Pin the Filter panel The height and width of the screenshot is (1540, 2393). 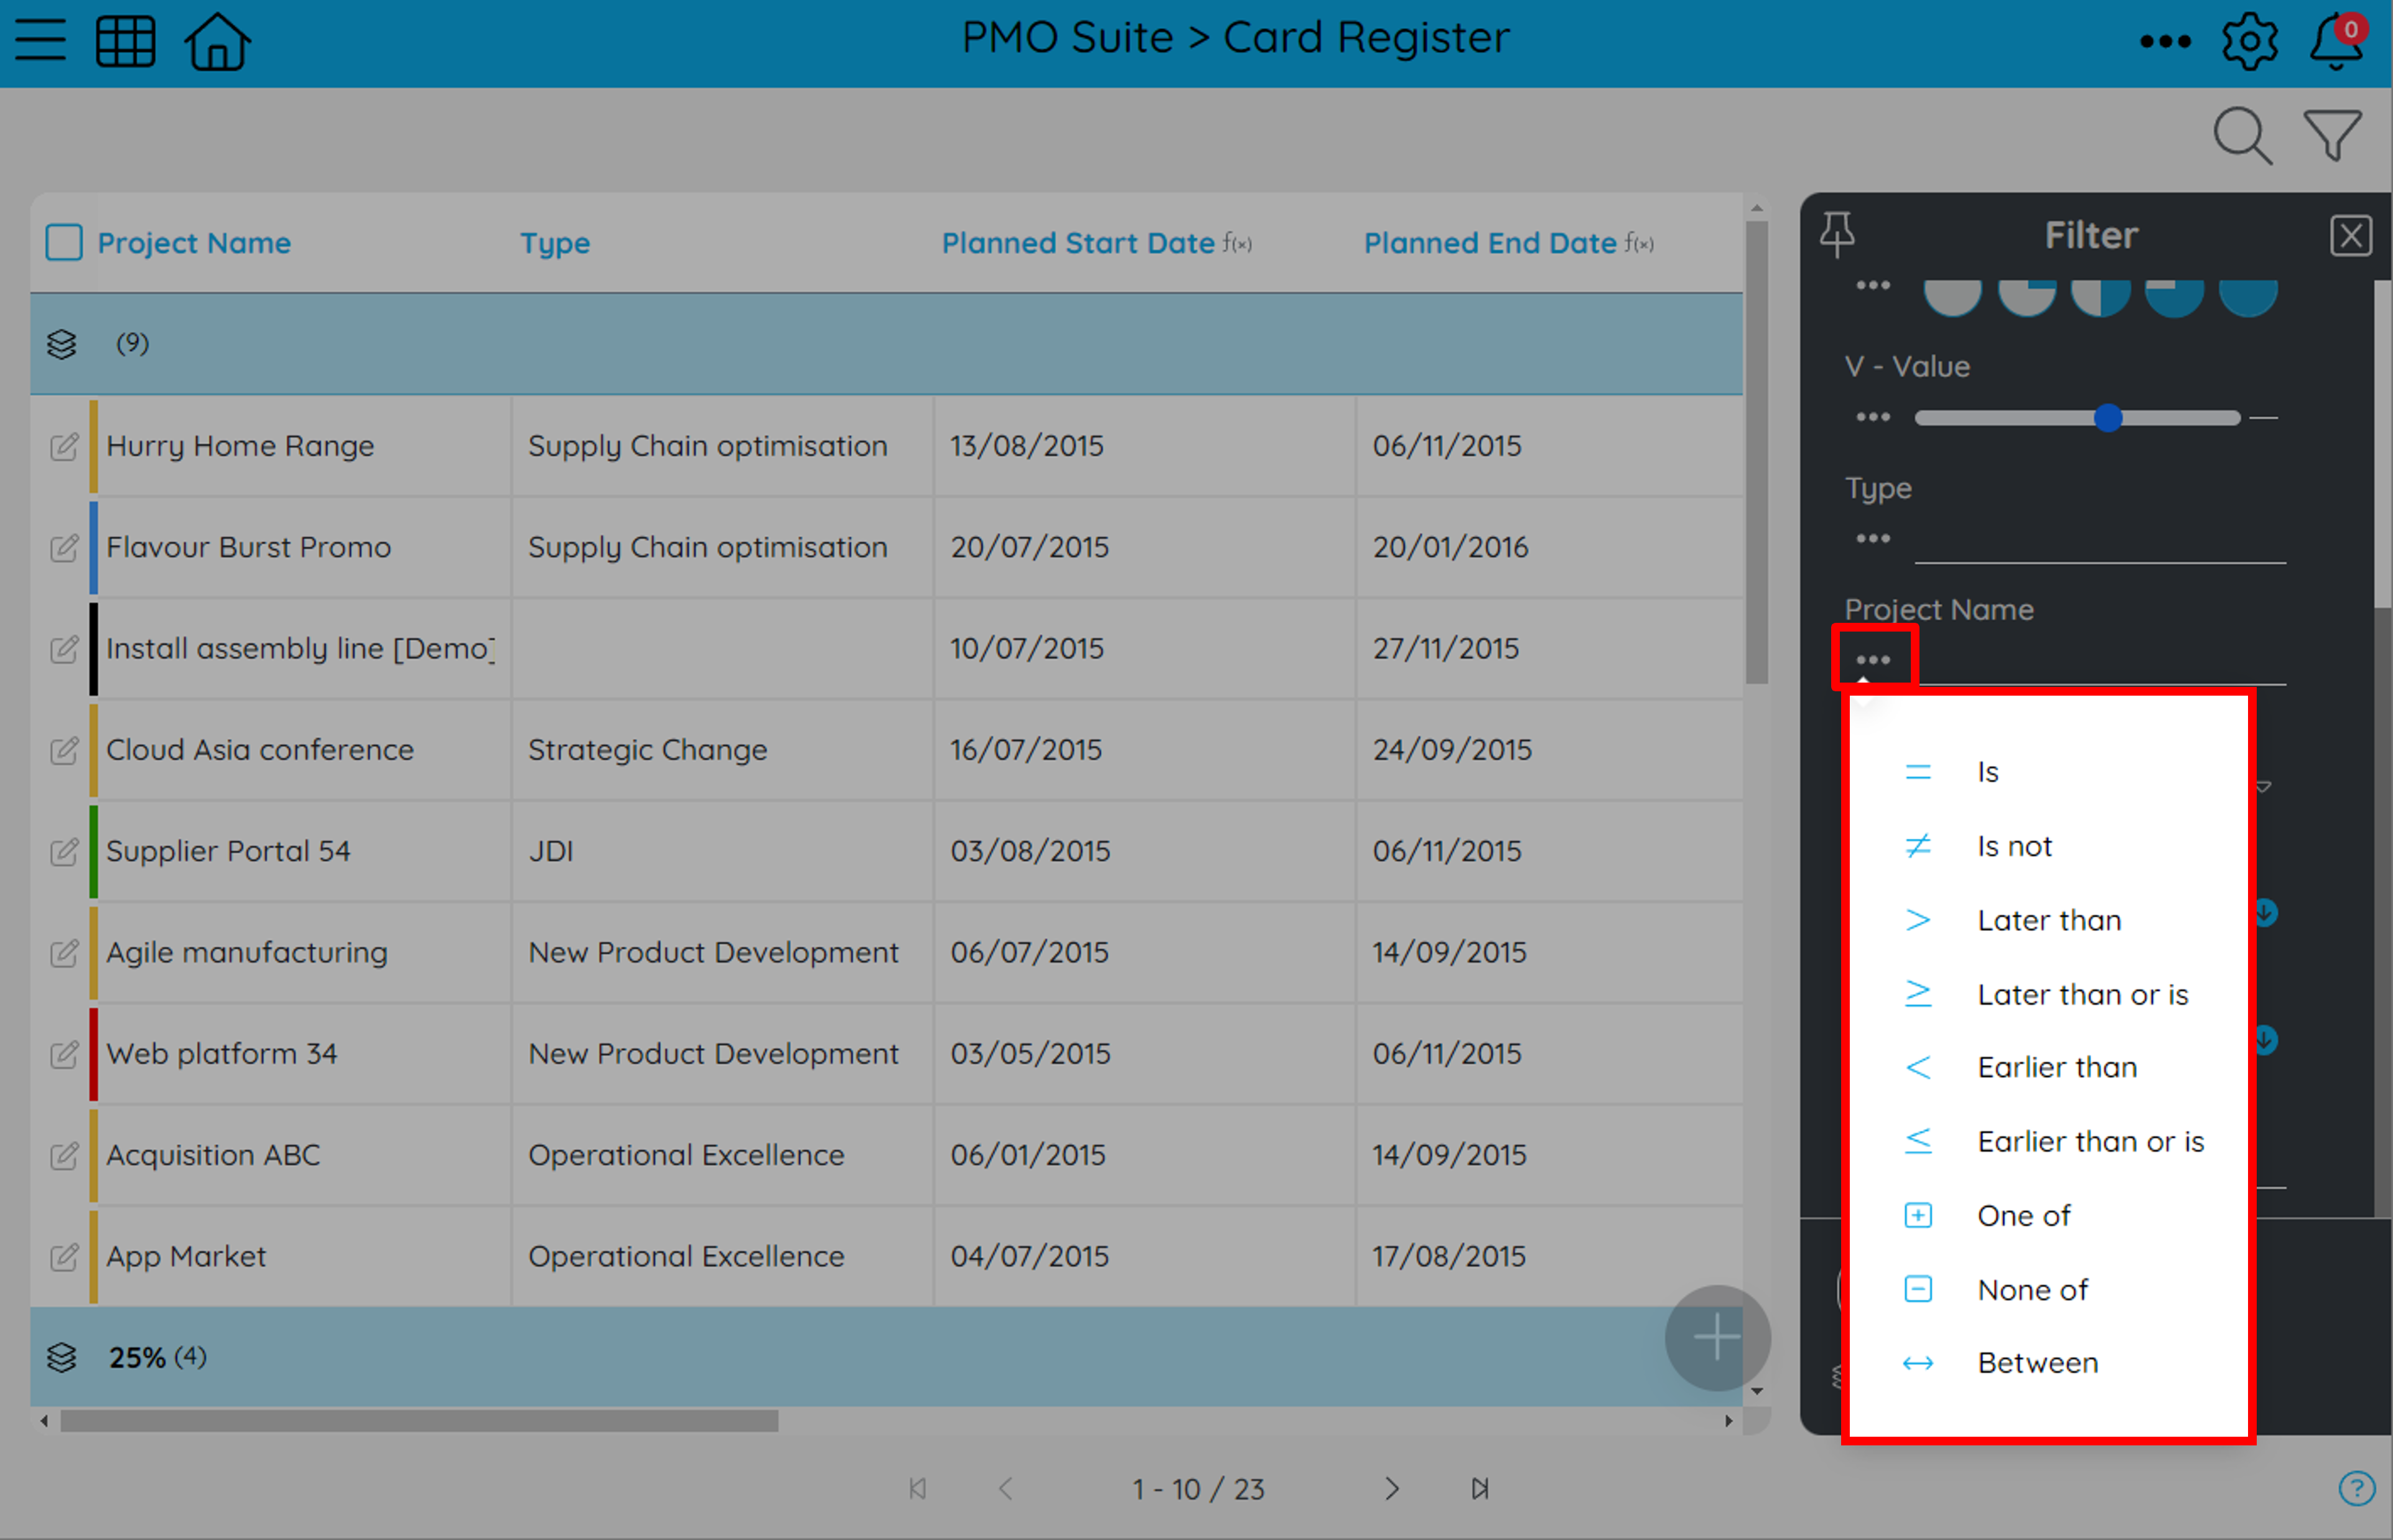click(x=1837, y=235)
